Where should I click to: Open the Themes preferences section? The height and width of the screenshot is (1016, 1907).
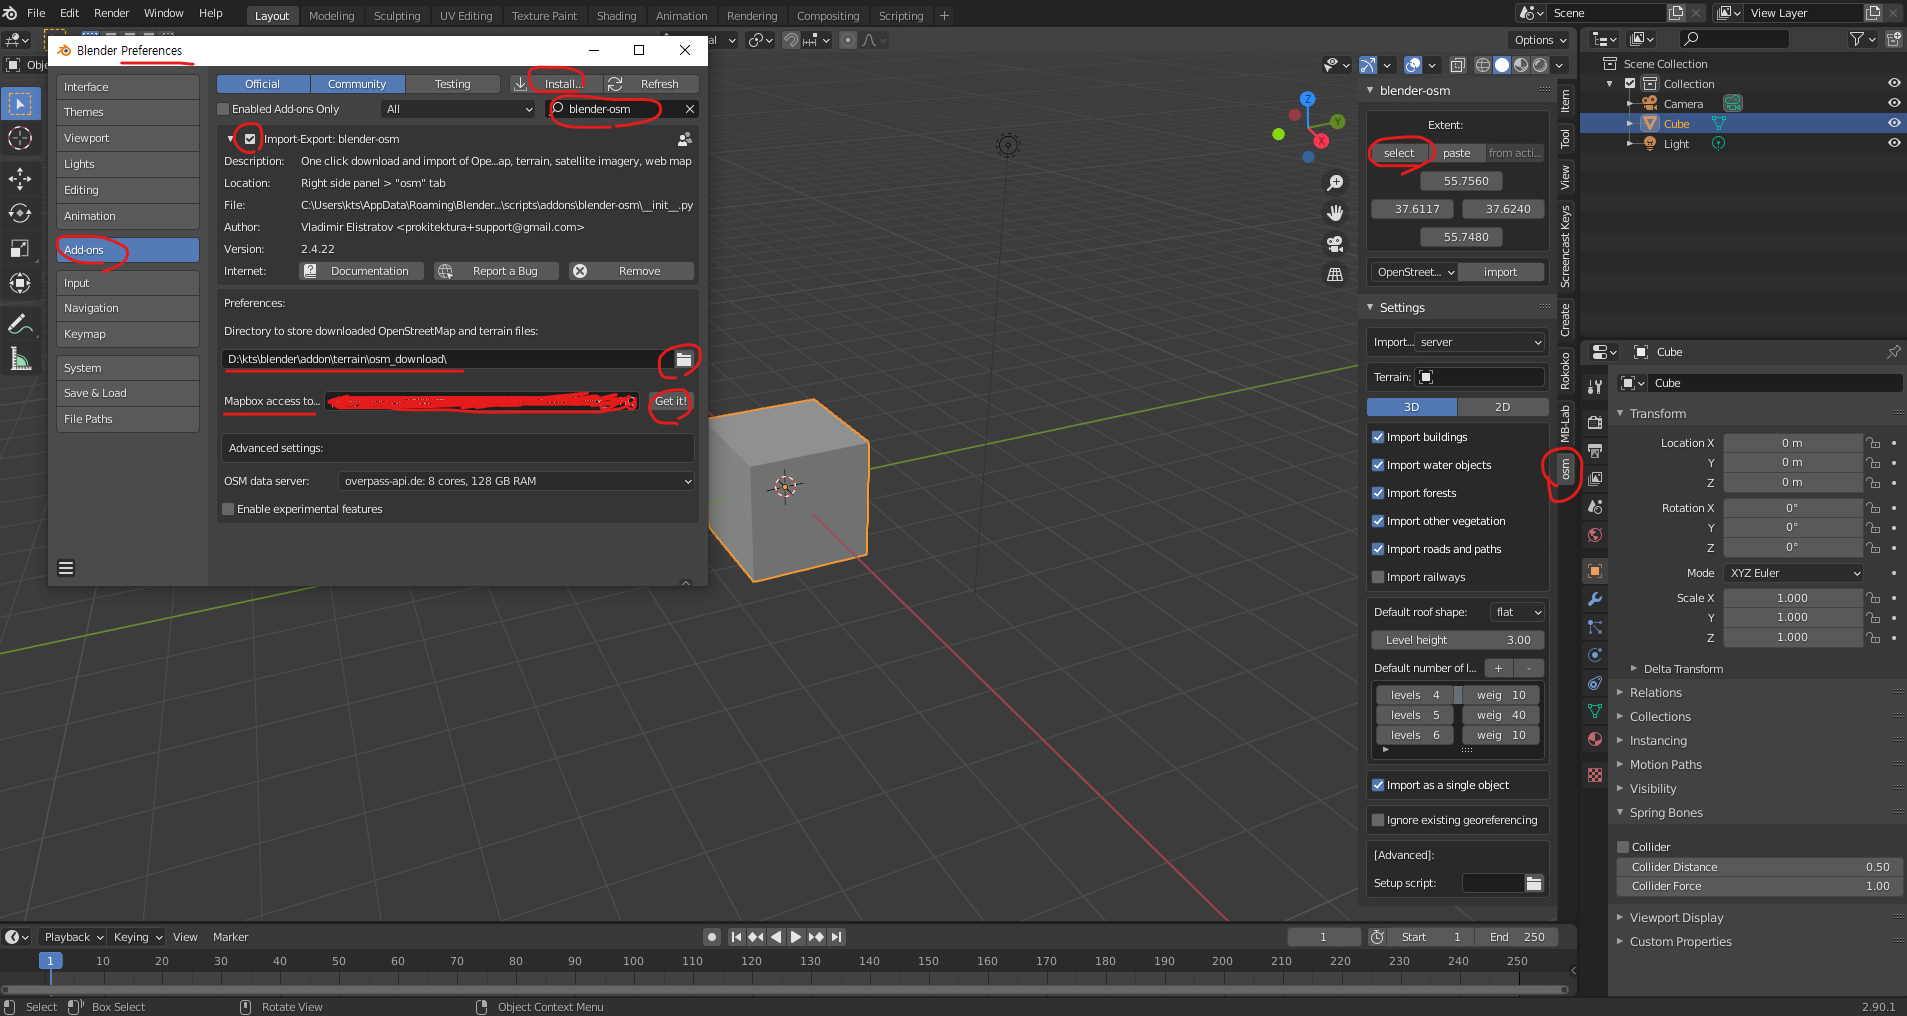[x=128, y=112]
